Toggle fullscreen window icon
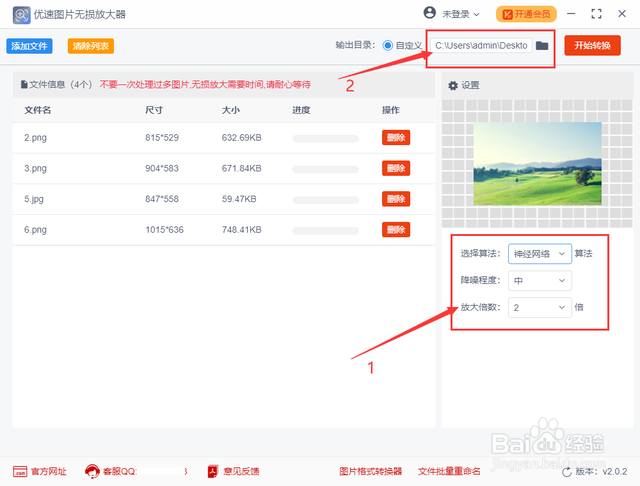 click(596, 14)
